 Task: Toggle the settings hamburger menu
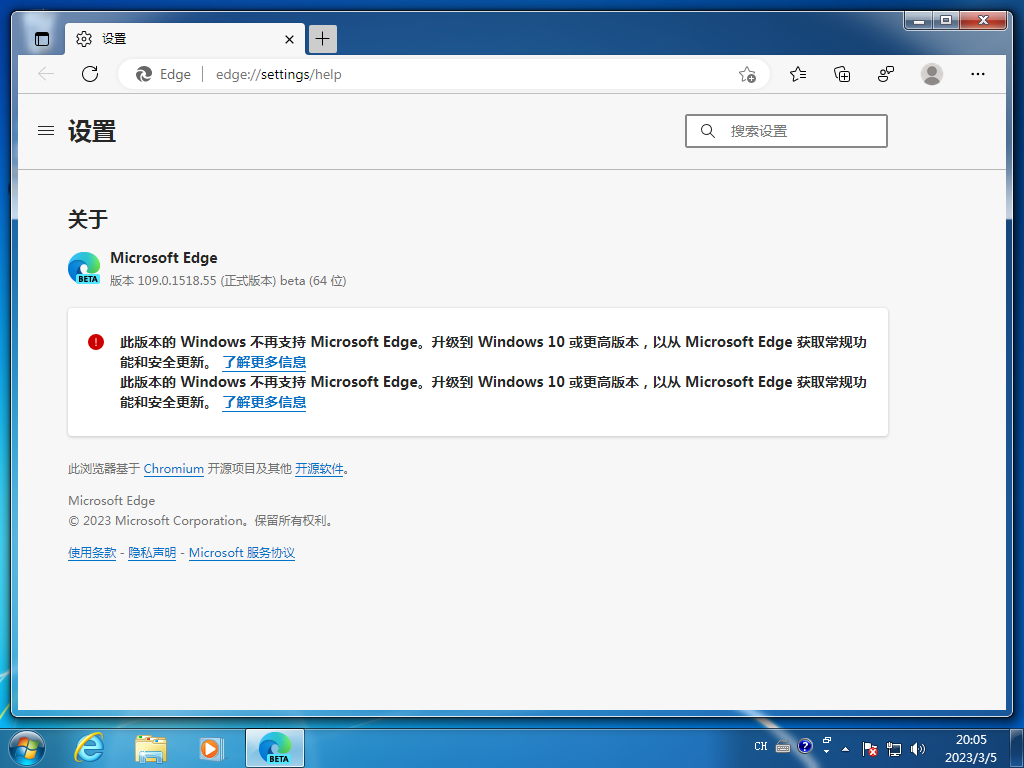[x=46, y=131]
